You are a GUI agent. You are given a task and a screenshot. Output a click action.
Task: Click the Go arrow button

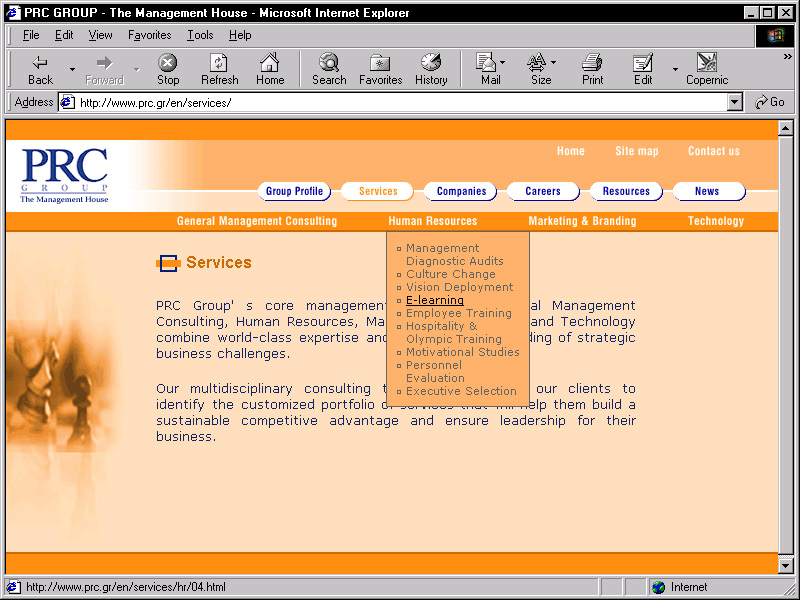click(x=770, y=102)
